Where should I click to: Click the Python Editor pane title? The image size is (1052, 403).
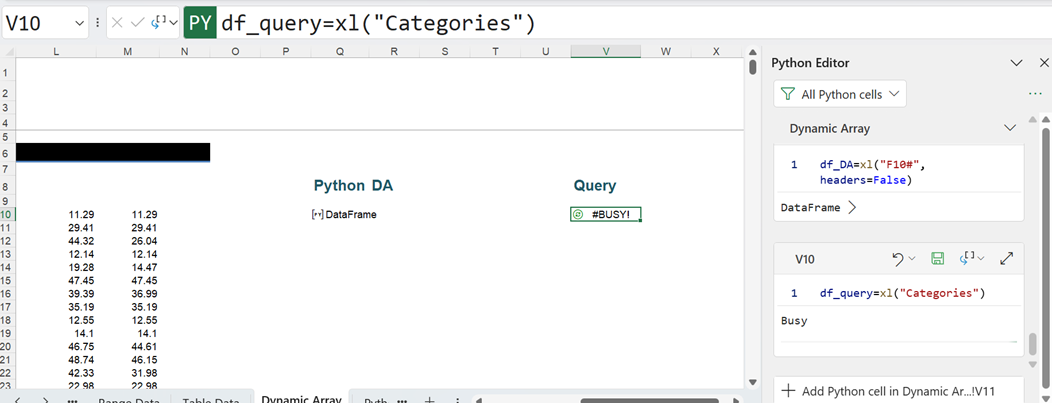[x=810, y=63]
